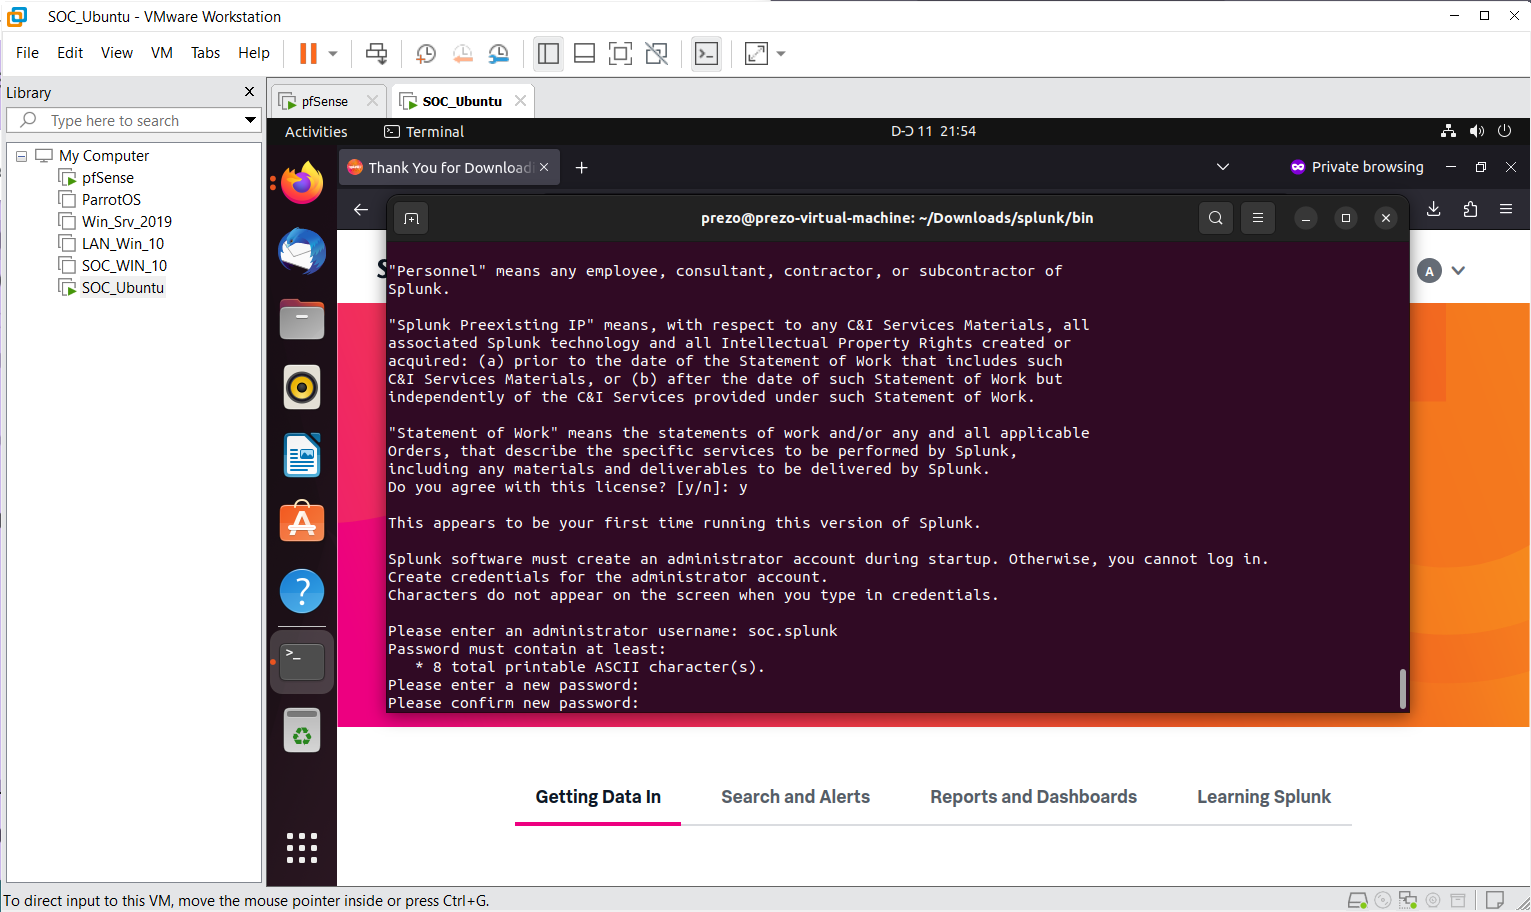
Task: Show the console view
Action: [x=706, y=54]
